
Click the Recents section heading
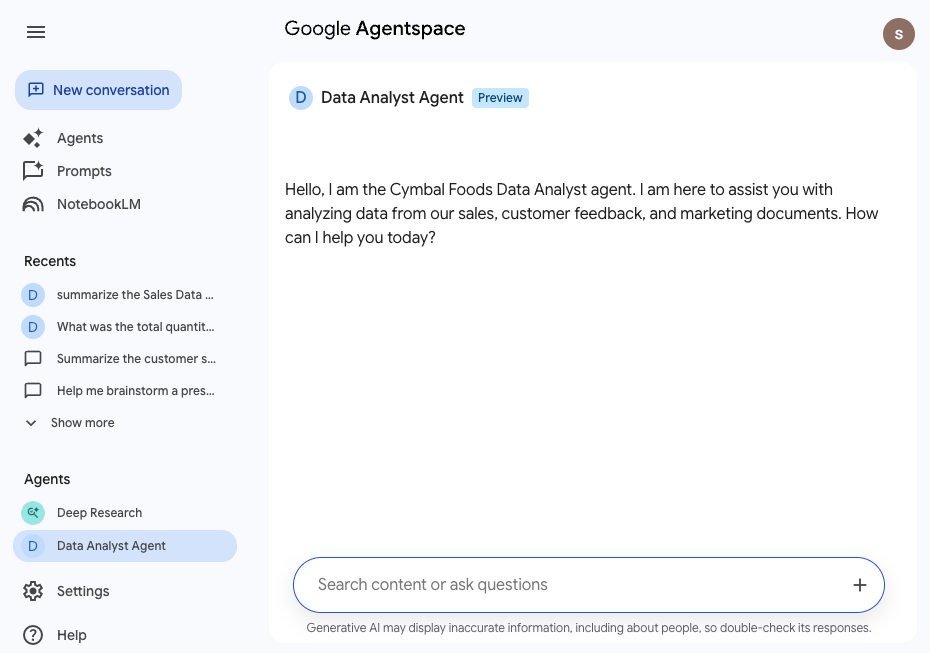(x=50, y=262)
